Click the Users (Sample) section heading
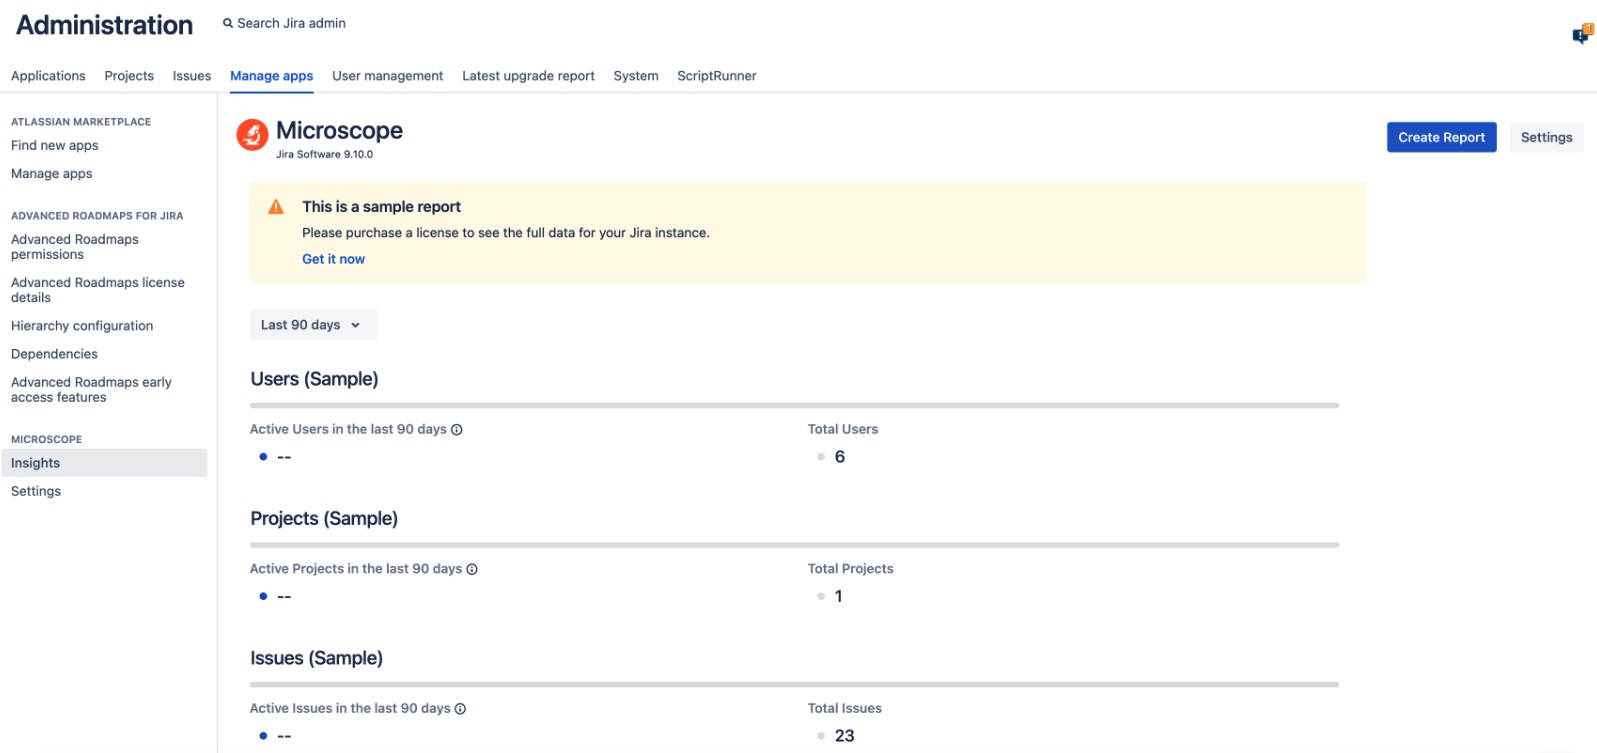 click(x=314, y=379)
